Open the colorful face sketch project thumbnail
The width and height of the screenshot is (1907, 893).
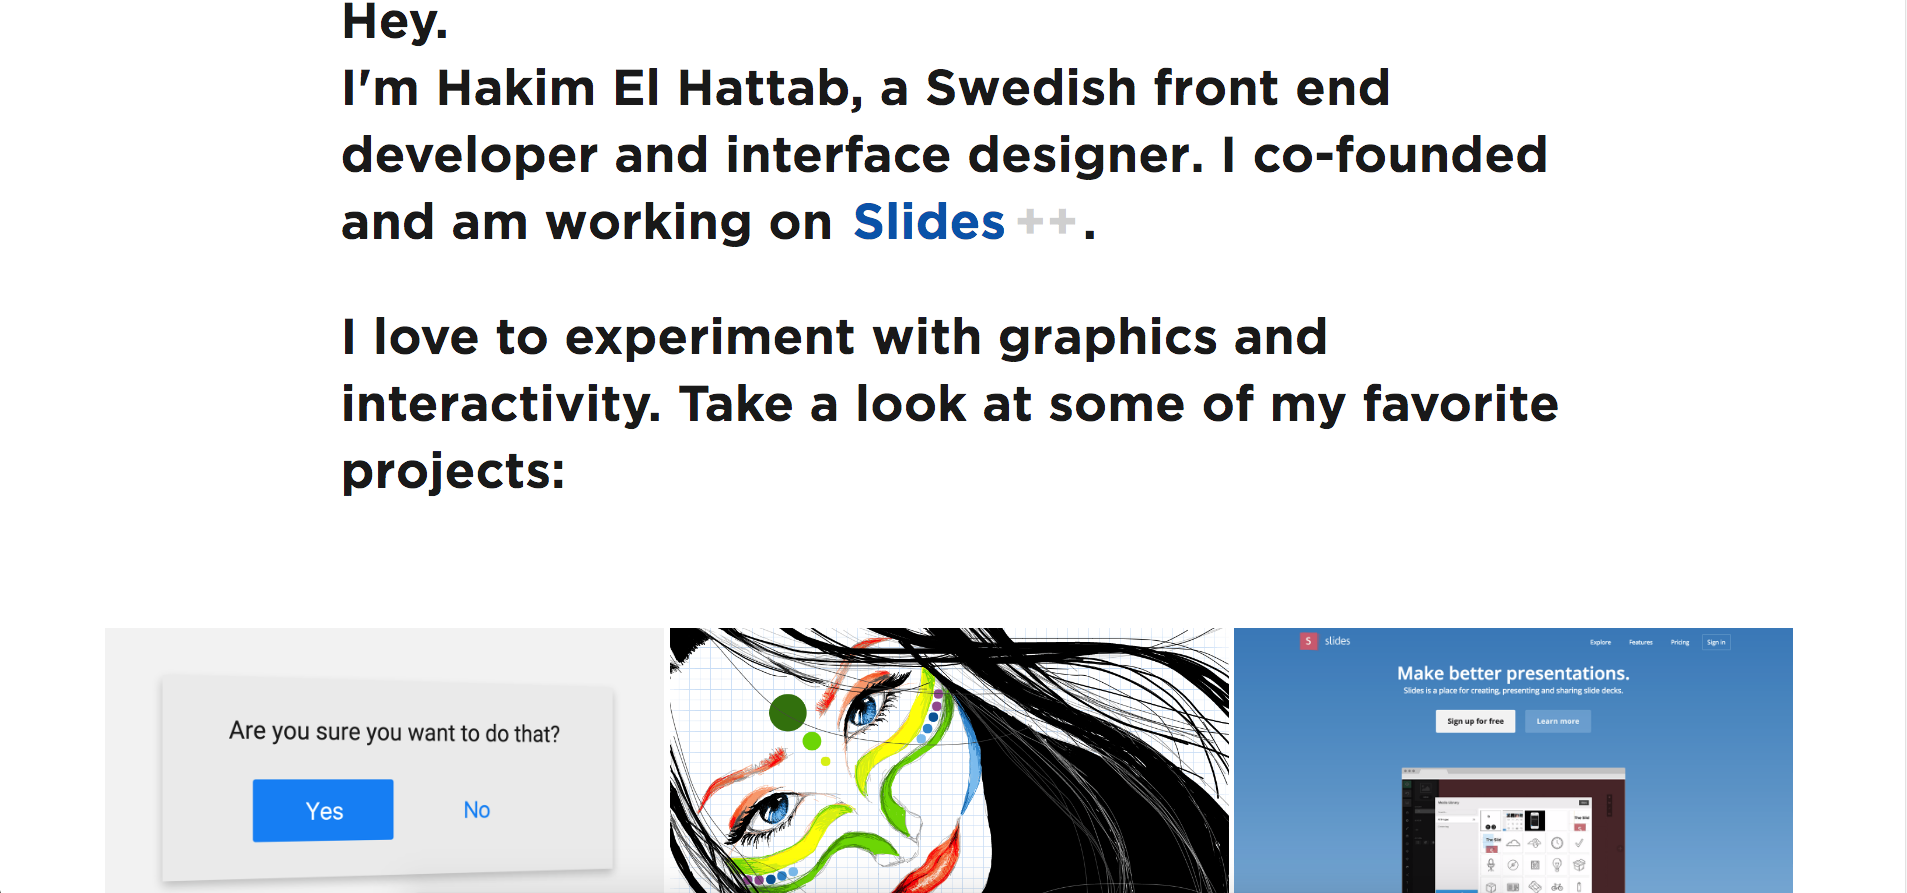pyautogui.click(x=949, y=760)
